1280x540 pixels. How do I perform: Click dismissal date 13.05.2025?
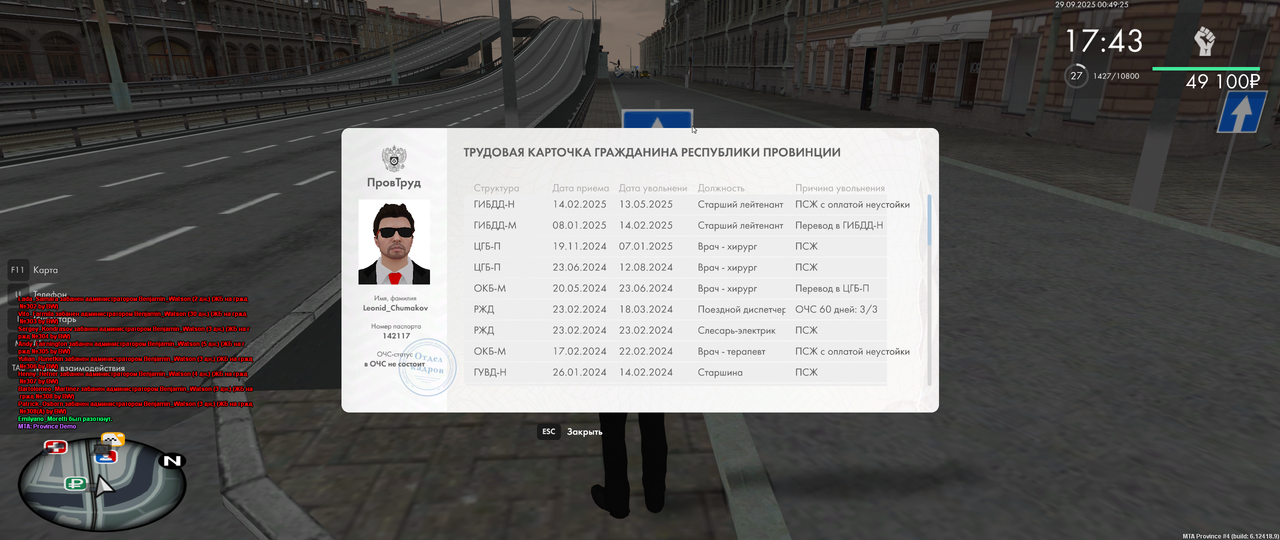[646, 204]
